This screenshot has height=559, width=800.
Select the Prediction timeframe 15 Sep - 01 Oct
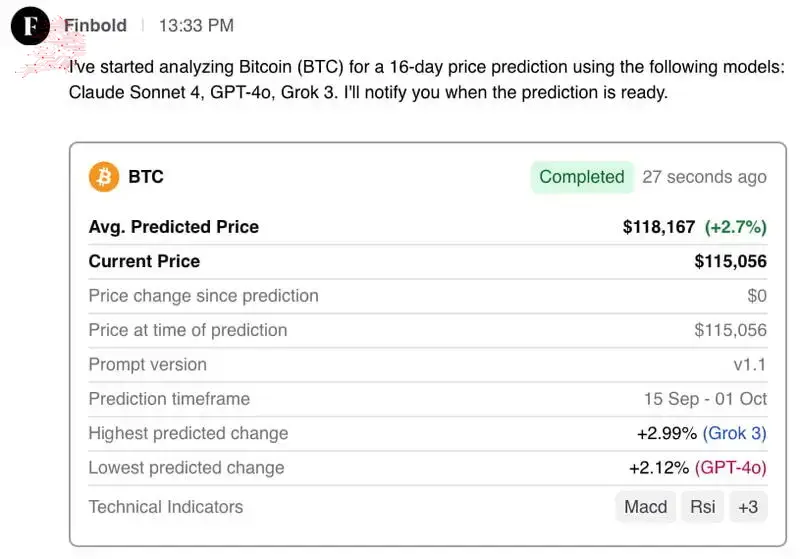pos(705,399)
